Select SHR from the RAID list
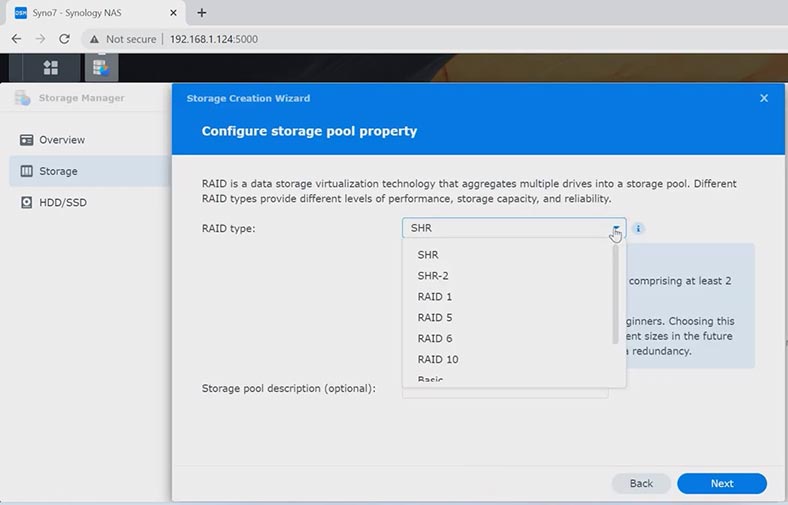 [508, 255]
